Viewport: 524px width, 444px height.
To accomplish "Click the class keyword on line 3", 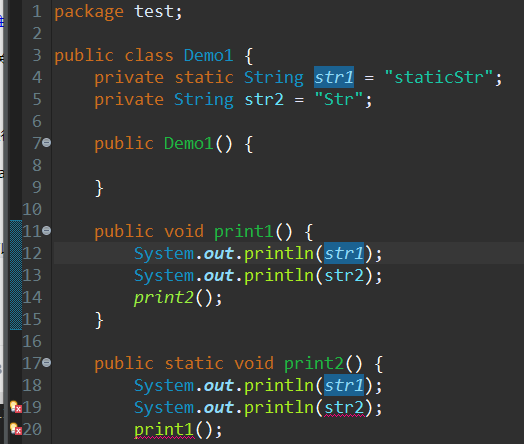I will [149, 55].
